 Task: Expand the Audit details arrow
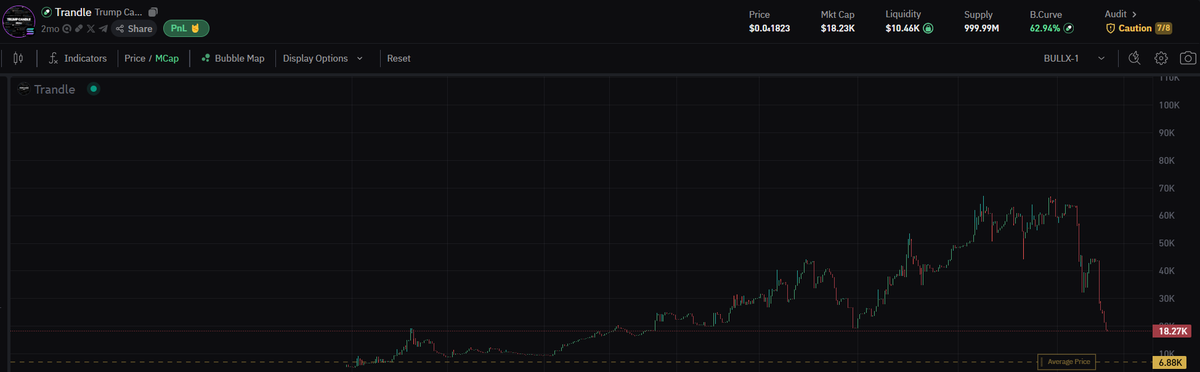pos(1134,14)
